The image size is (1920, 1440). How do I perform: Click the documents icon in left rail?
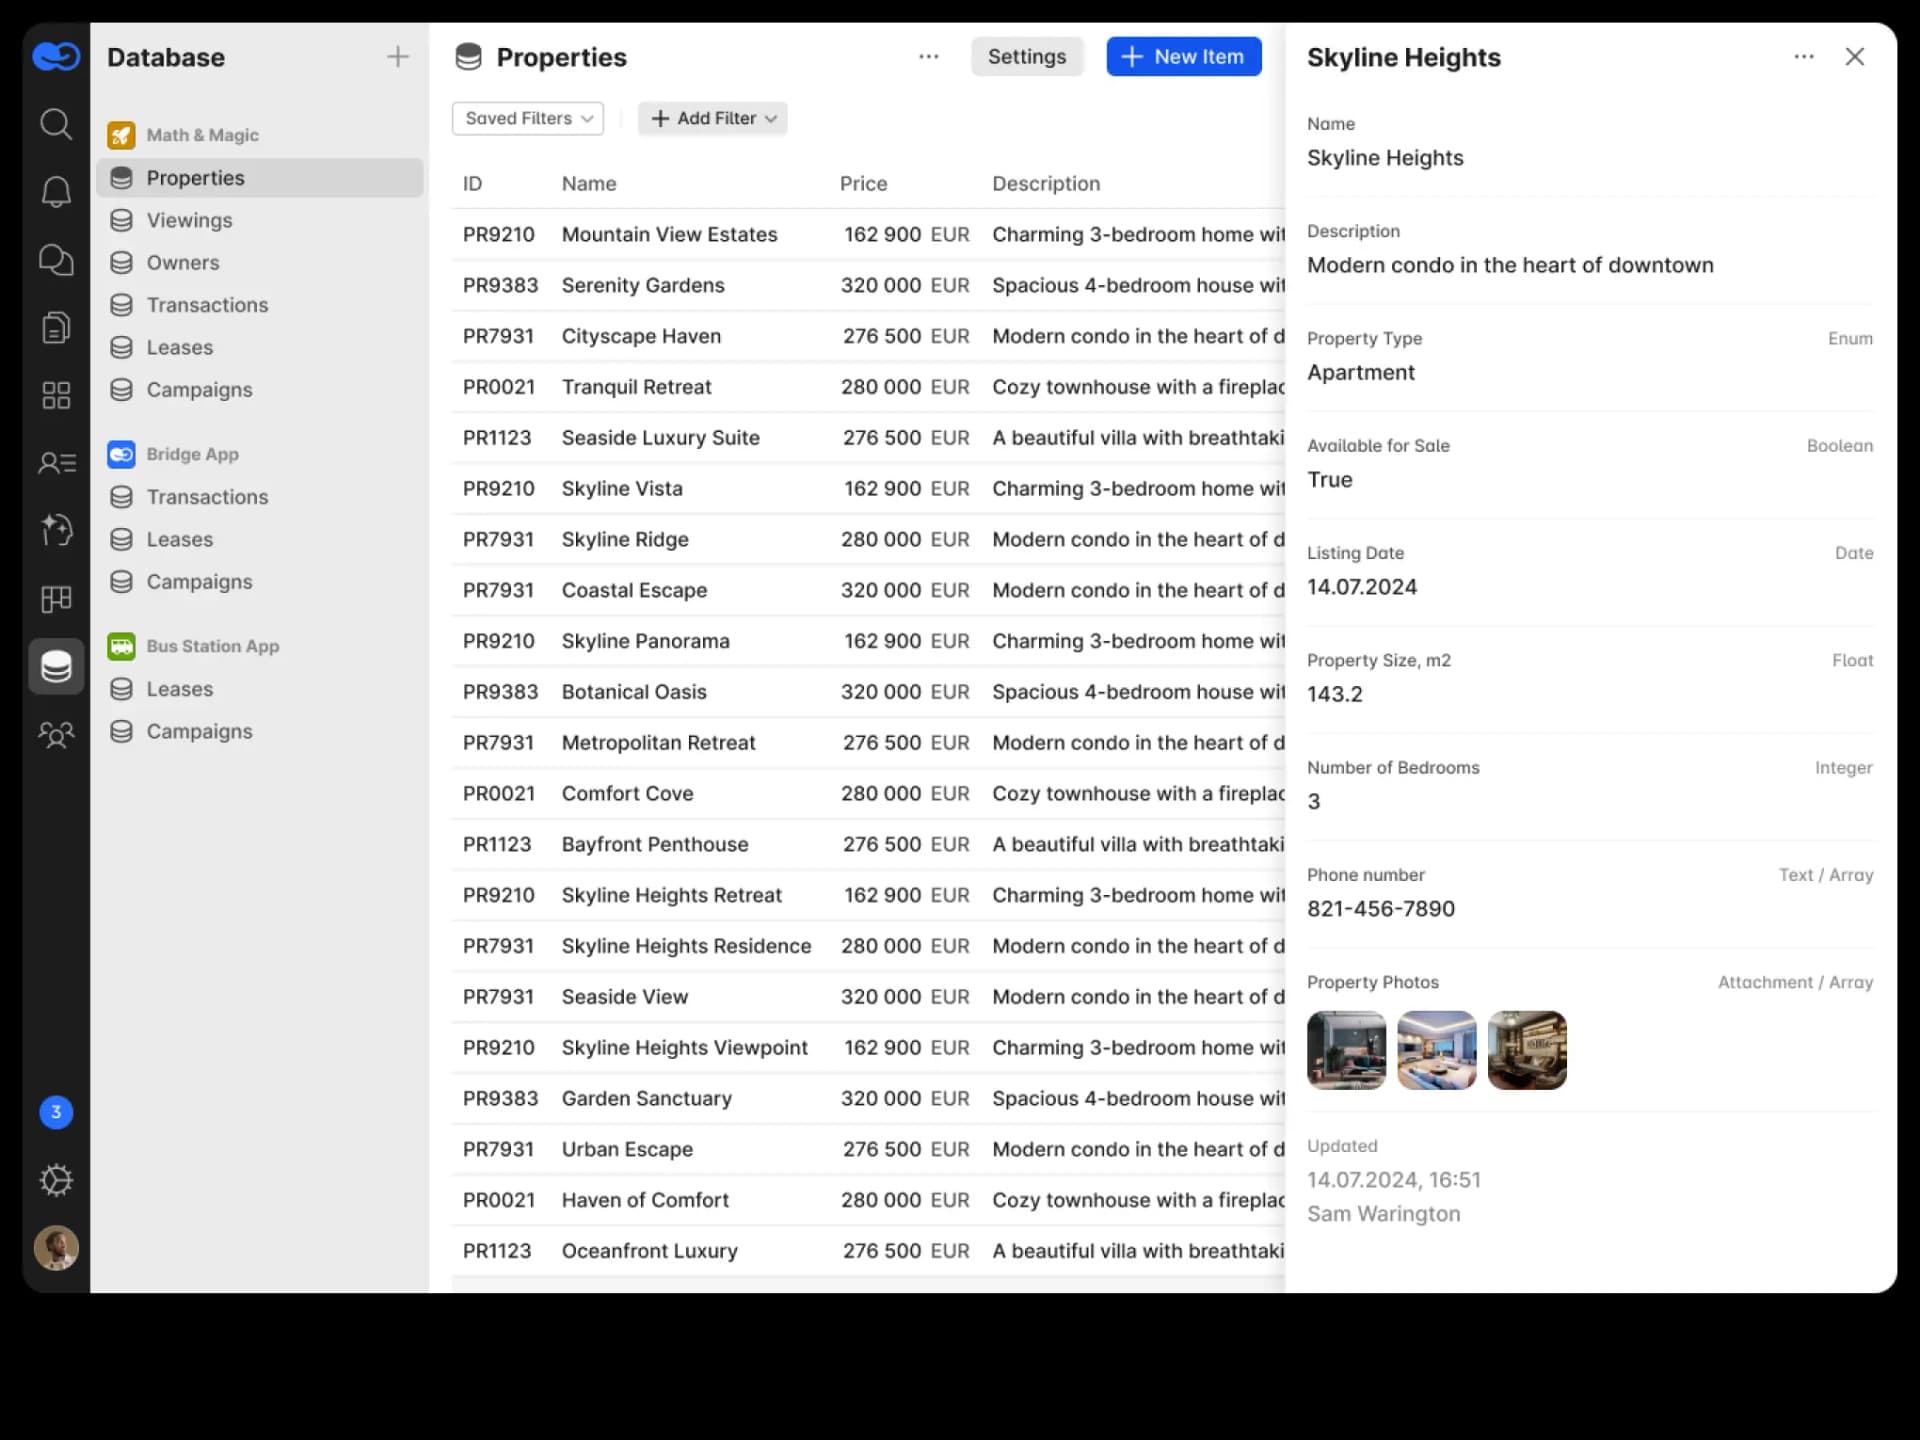tap(56, 327)
